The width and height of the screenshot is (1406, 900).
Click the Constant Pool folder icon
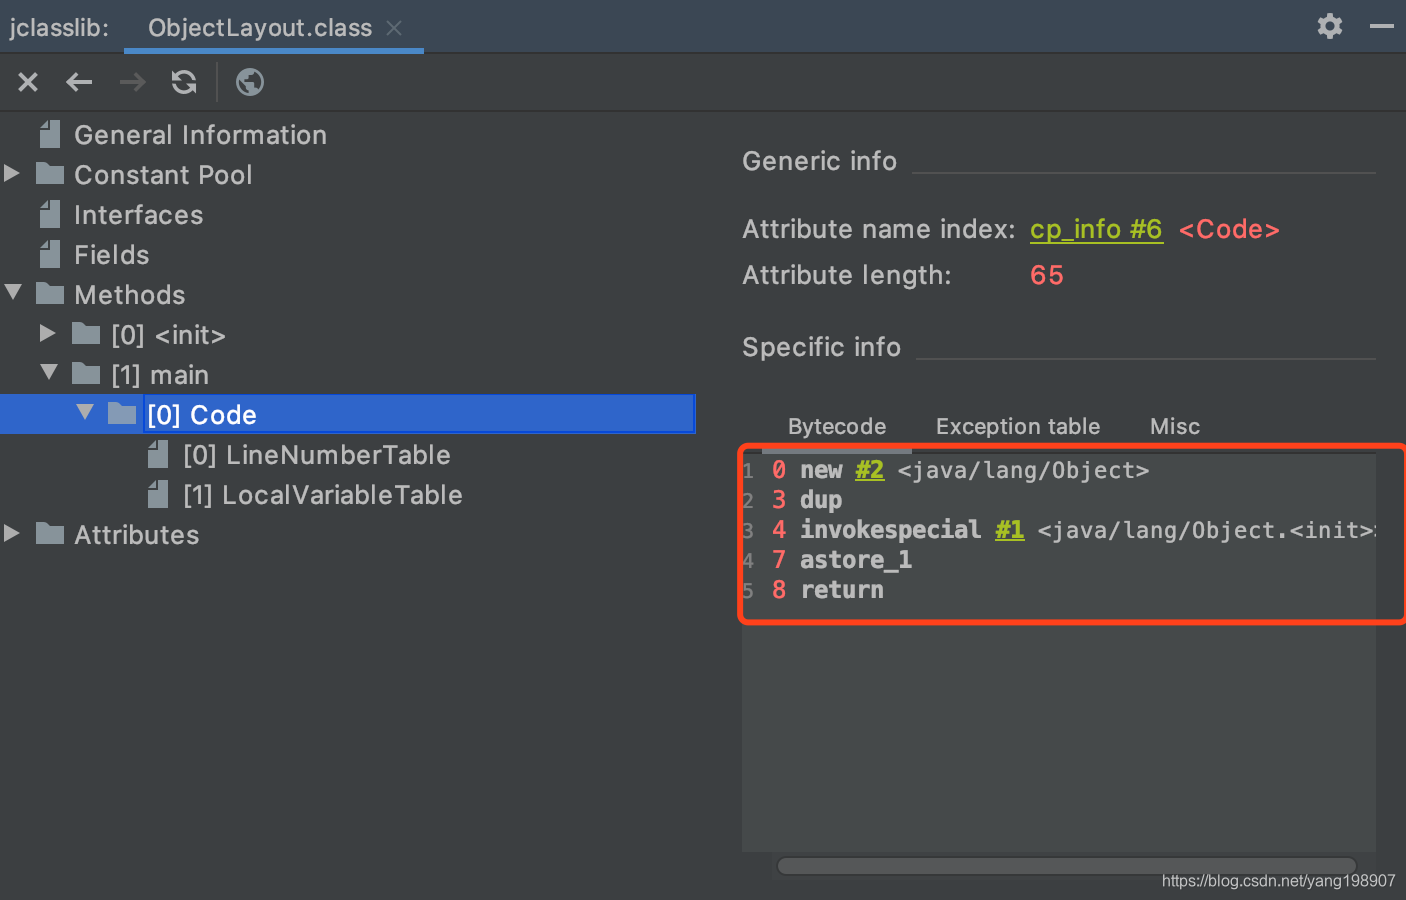tap(50, 174)
